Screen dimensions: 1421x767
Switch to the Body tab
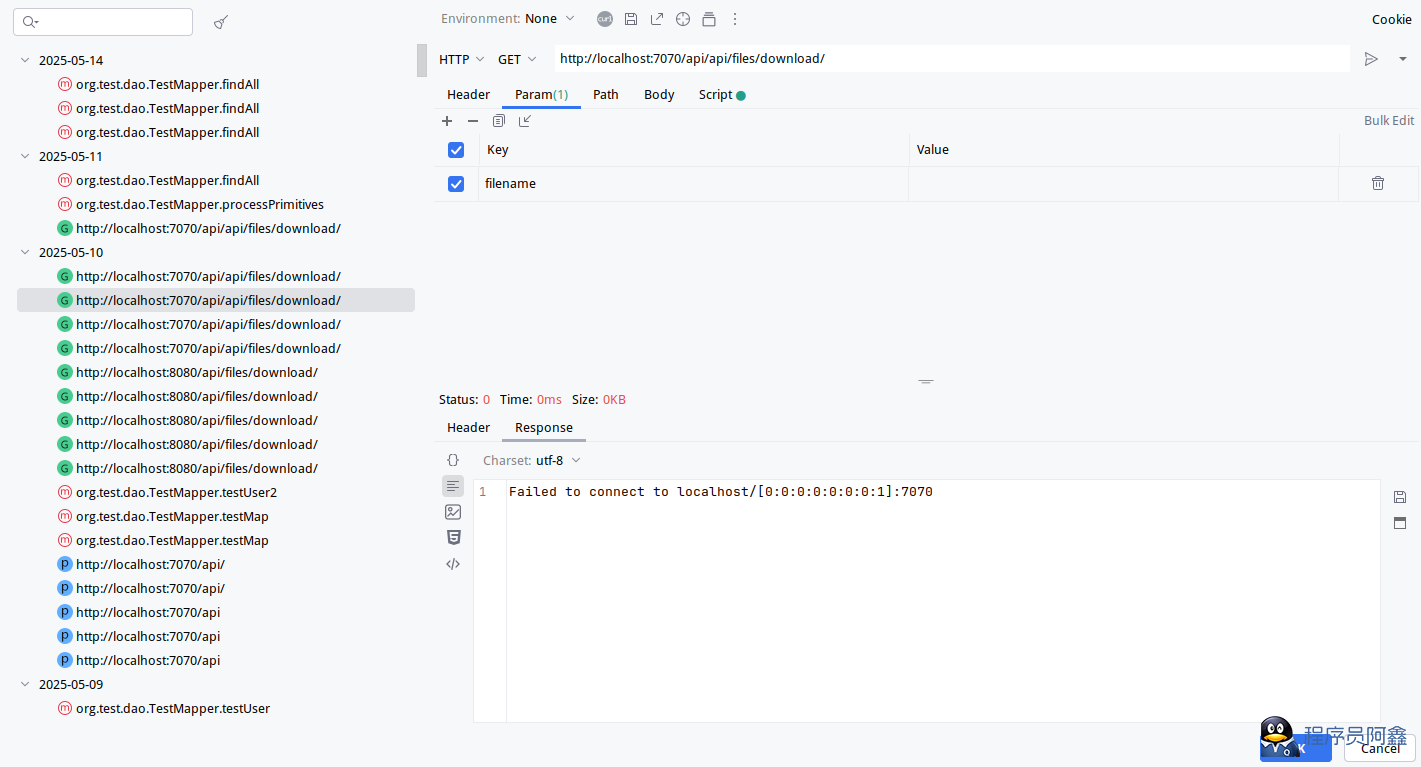tap(659, 95)
